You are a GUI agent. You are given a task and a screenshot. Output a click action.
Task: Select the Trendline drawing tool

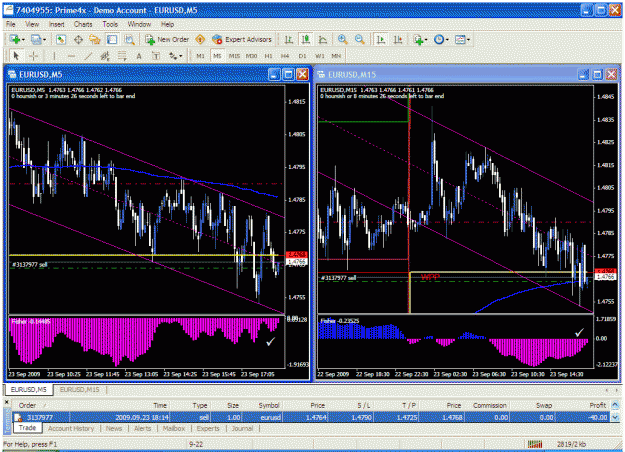[x=88, y=56]
